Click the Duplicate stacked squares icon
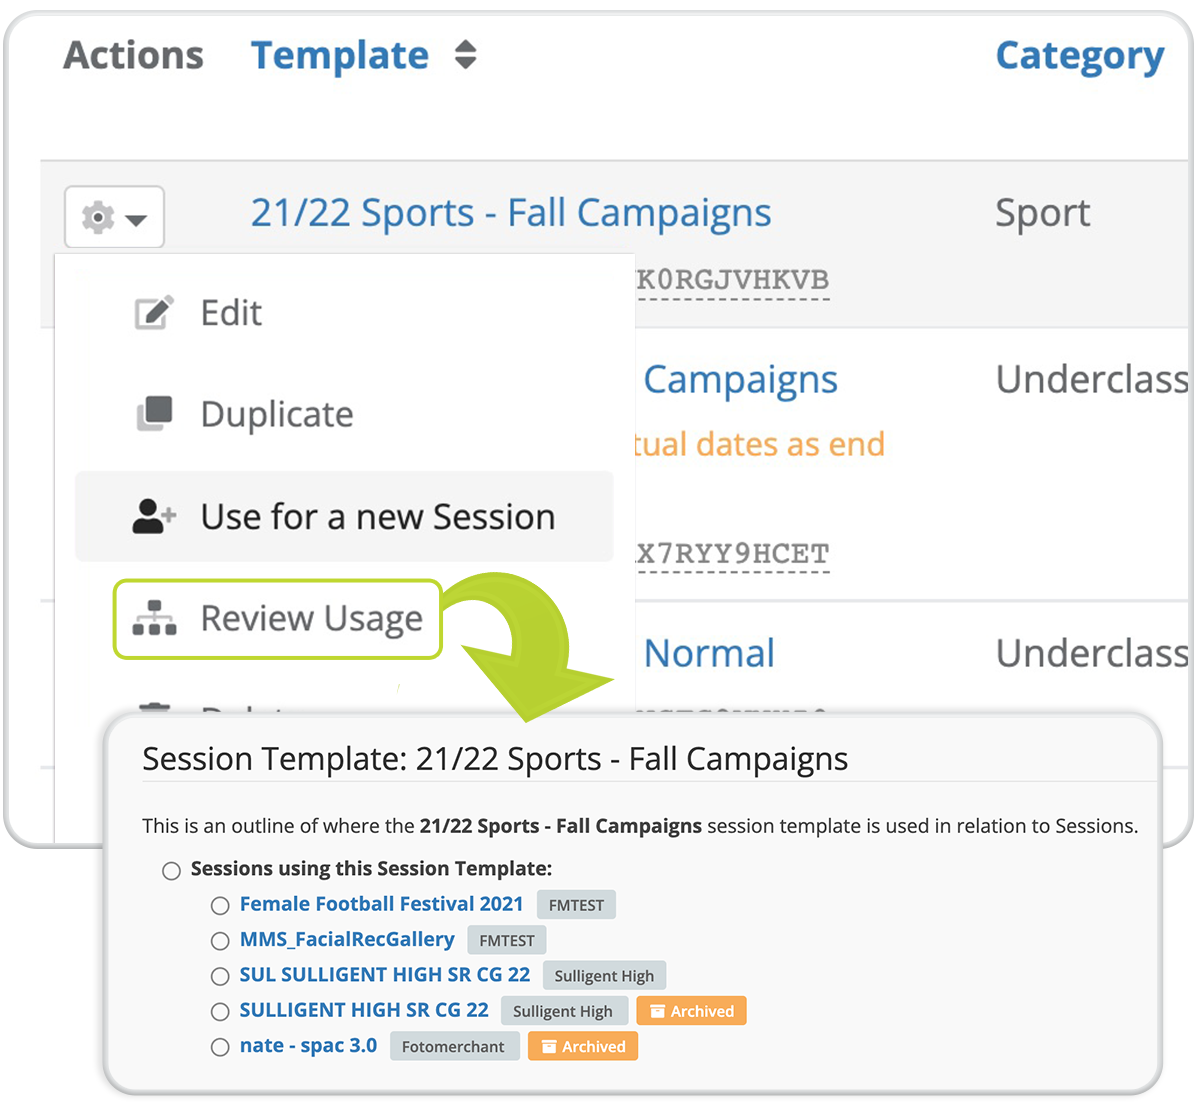Image resolution: width=1200 pixels, height=1112 pixels. click(154, 413)
